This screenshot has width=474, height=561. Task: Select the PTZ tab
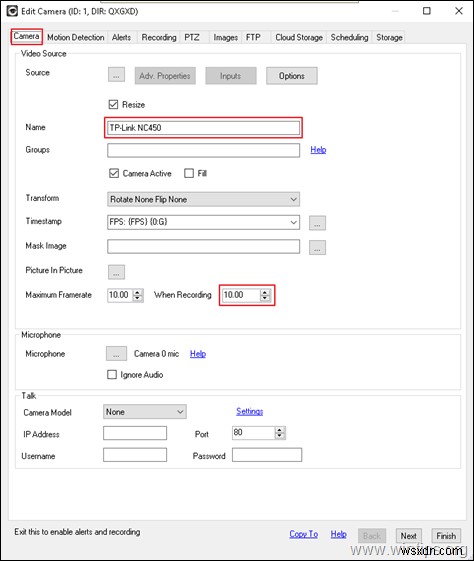(x=192, y=38)
